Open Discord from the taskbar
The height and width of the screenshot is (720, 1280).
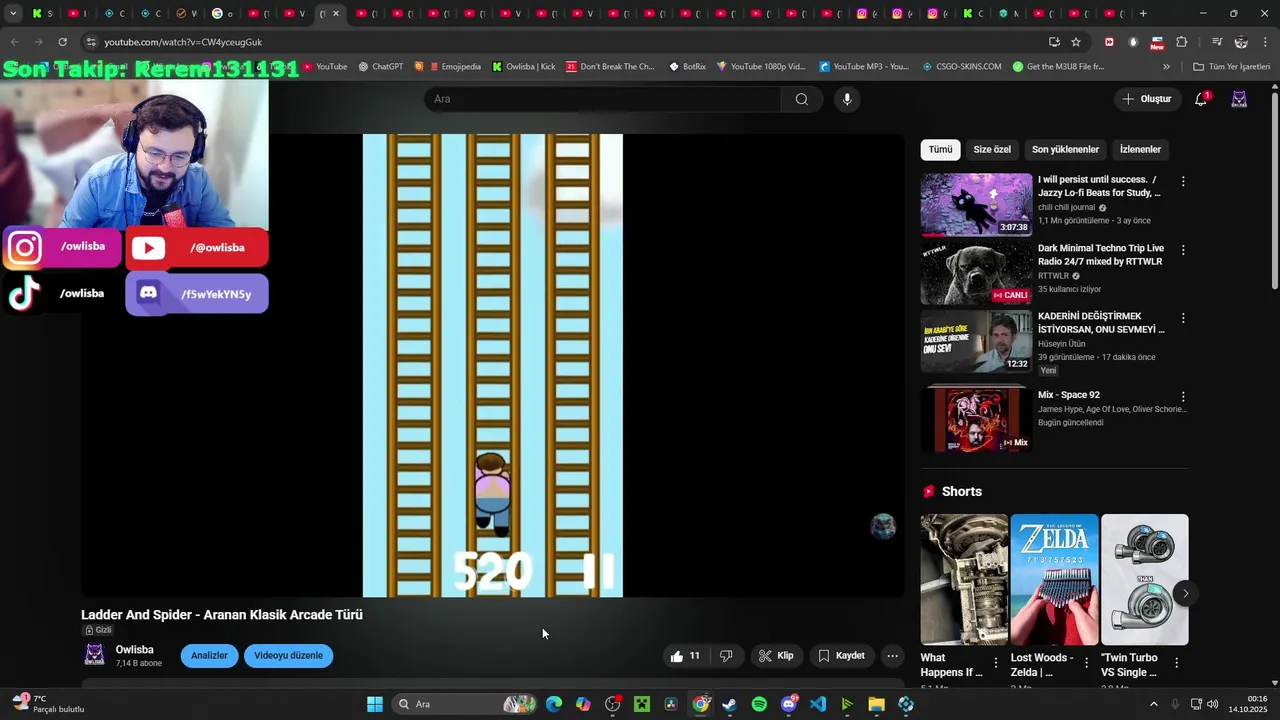tap(789, 704)
